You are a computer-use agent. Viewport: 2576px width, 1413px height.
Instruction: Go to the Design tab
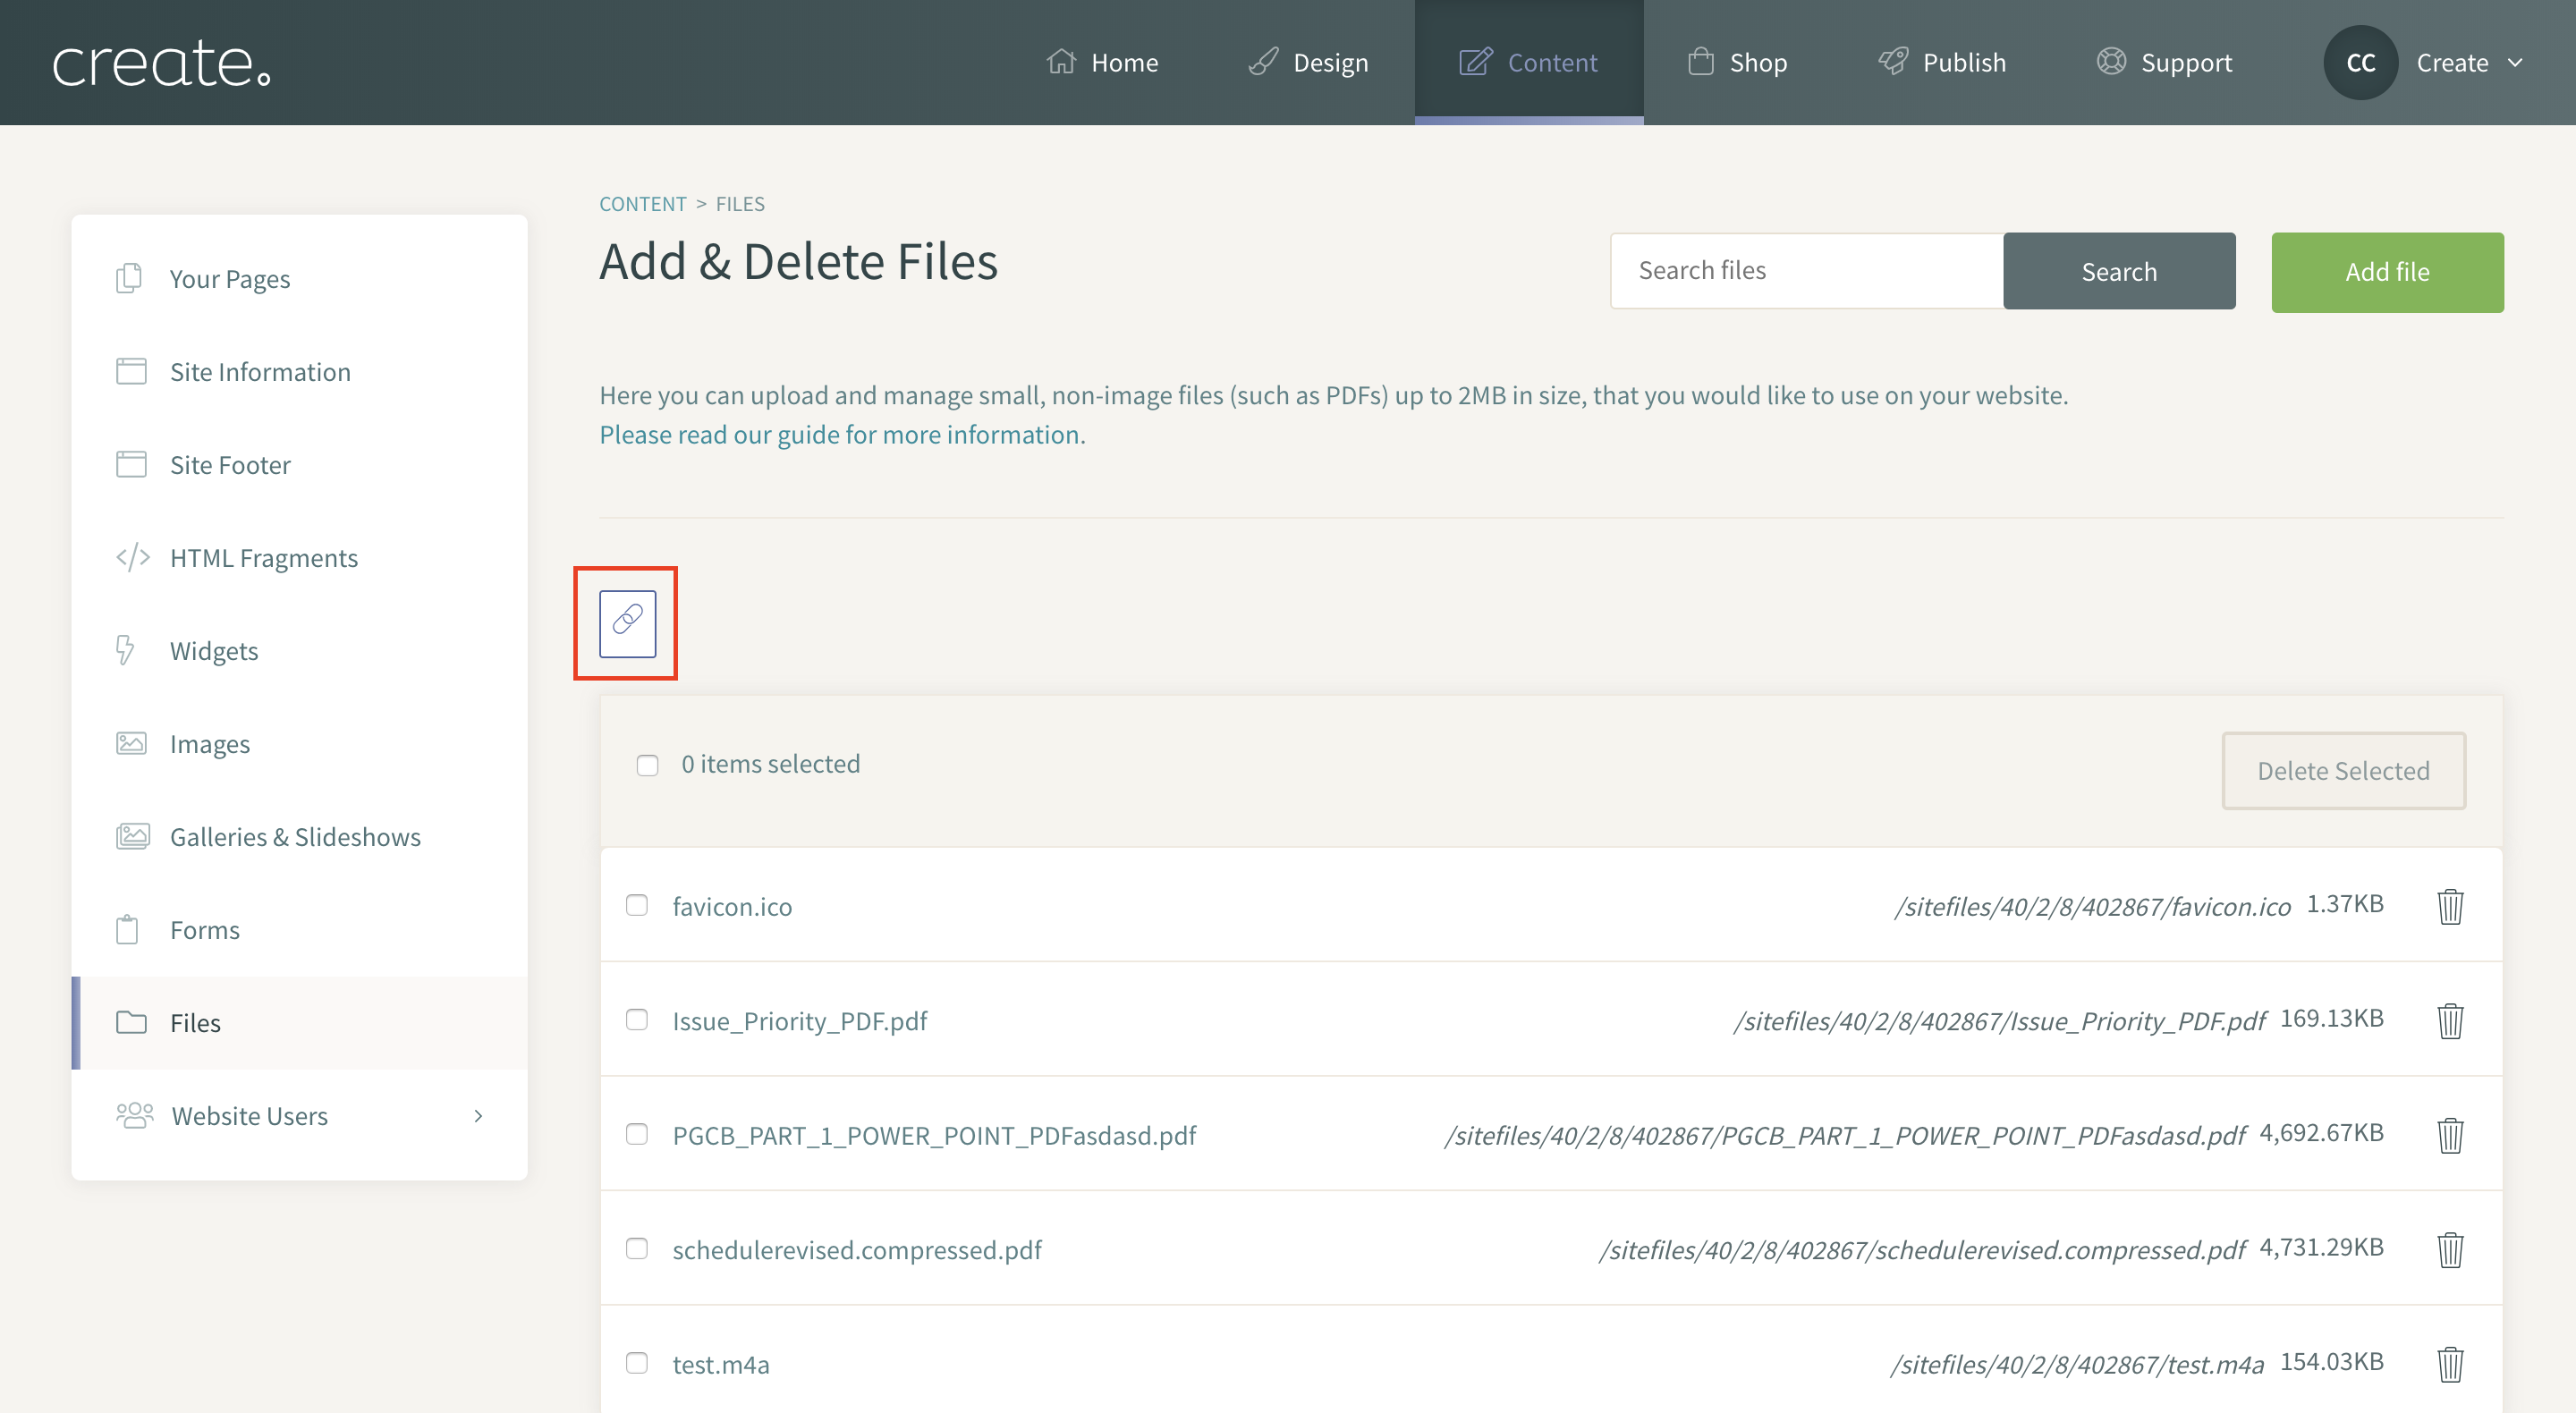tap(1308, 62)
